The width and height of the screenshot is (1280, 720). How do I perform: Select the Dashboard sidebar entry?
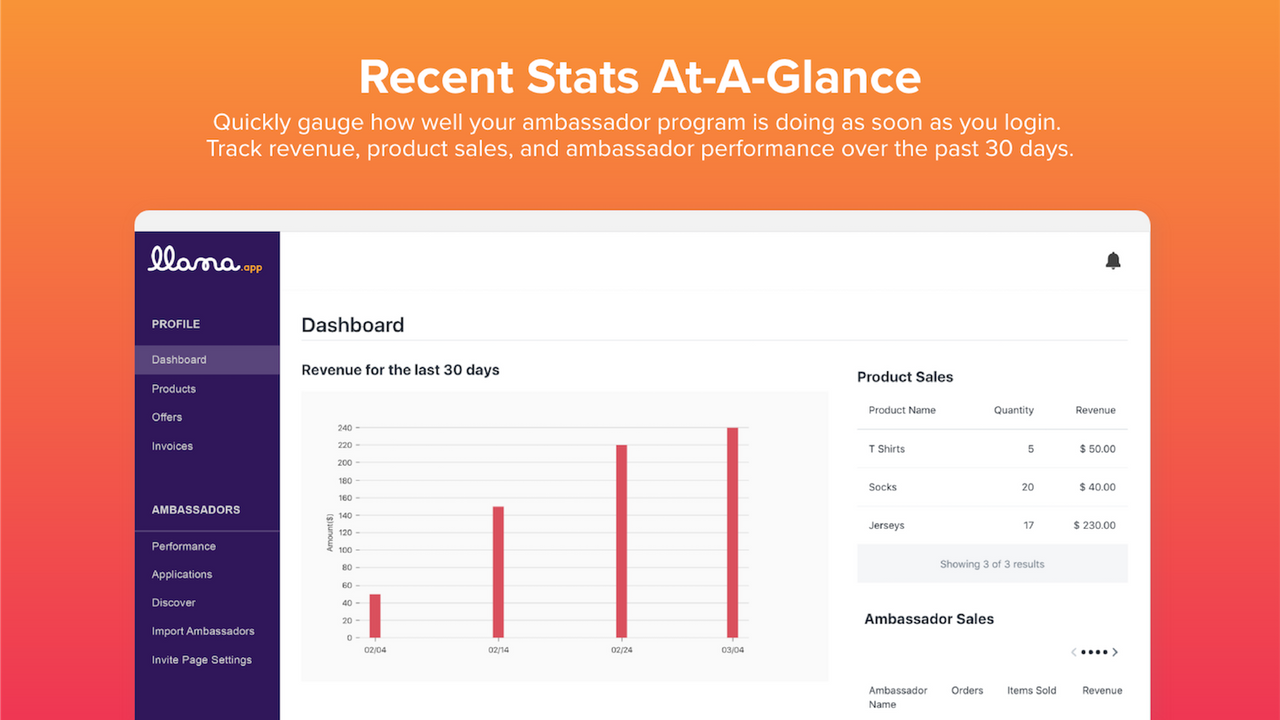179,359
